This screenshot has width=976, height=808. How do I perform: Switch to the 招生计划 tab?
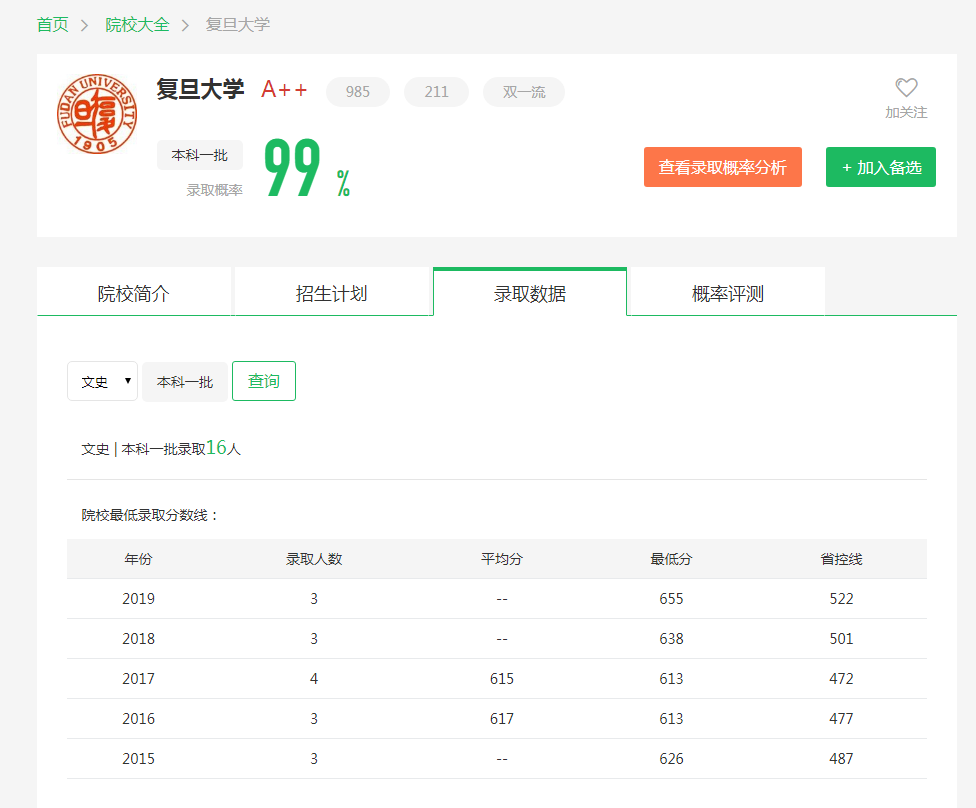point(332,293)
